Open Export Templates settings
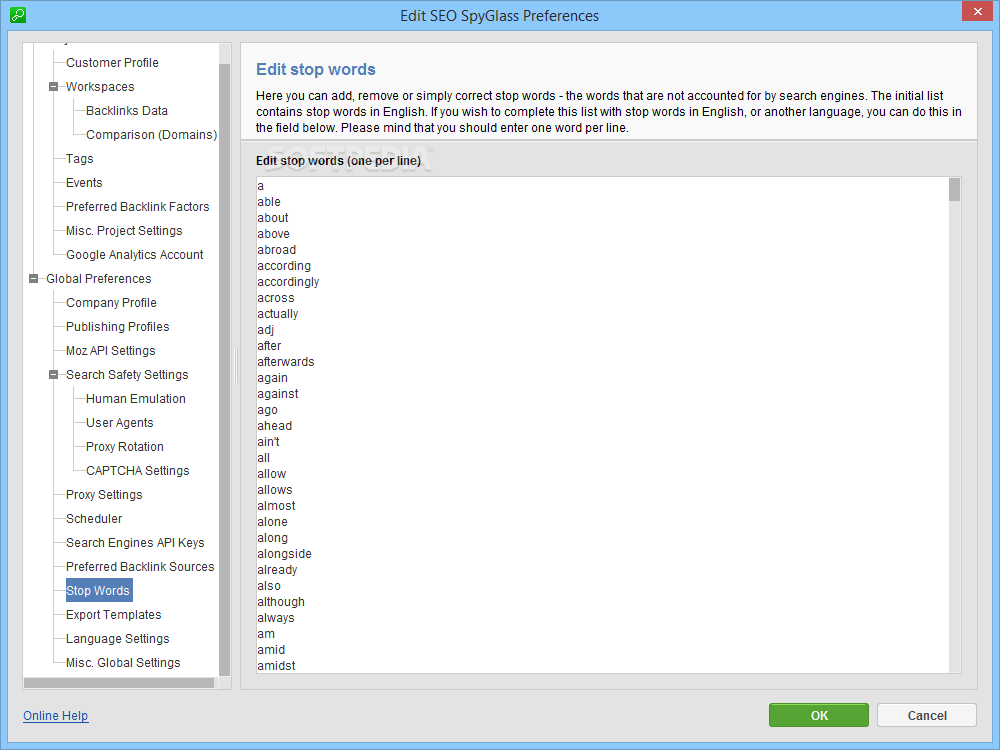1000x750 pixels. [114, 615]
